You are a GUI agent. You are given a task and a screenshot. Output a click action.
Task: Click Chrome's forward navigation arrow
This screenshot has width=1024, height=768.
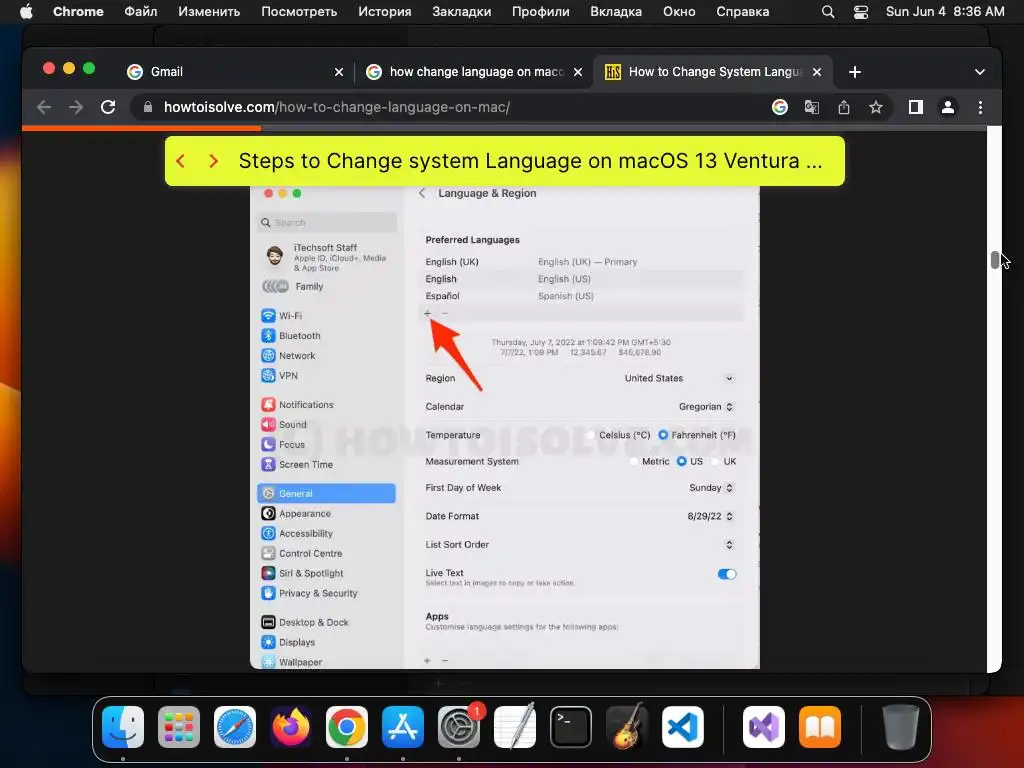pyautogui.click(x=76, y=107)
